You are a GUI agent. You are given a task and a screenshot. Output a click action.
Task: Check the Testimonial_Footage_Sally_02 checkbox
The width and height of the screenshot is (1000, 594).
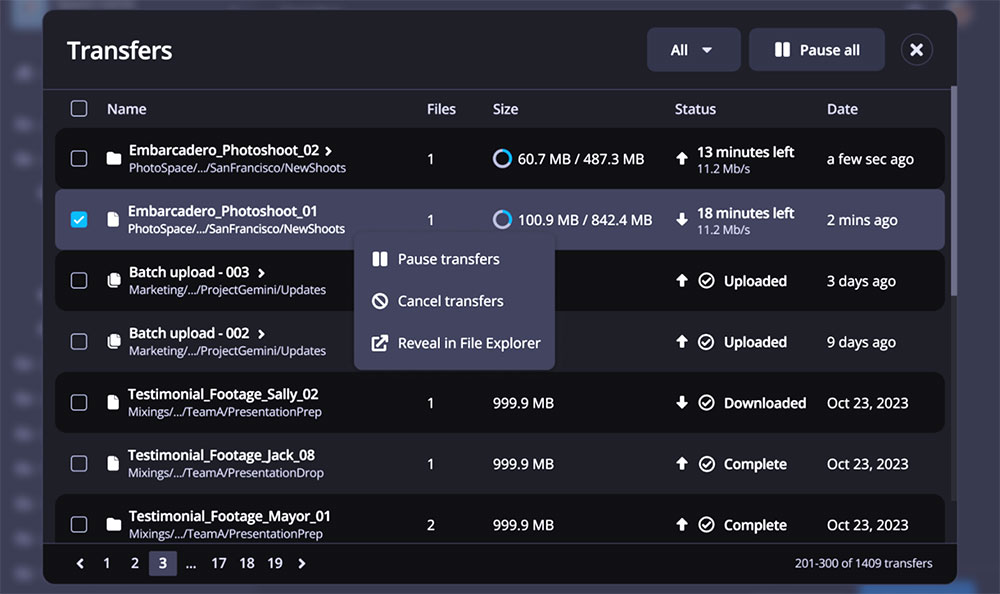[x=79, y=403]
